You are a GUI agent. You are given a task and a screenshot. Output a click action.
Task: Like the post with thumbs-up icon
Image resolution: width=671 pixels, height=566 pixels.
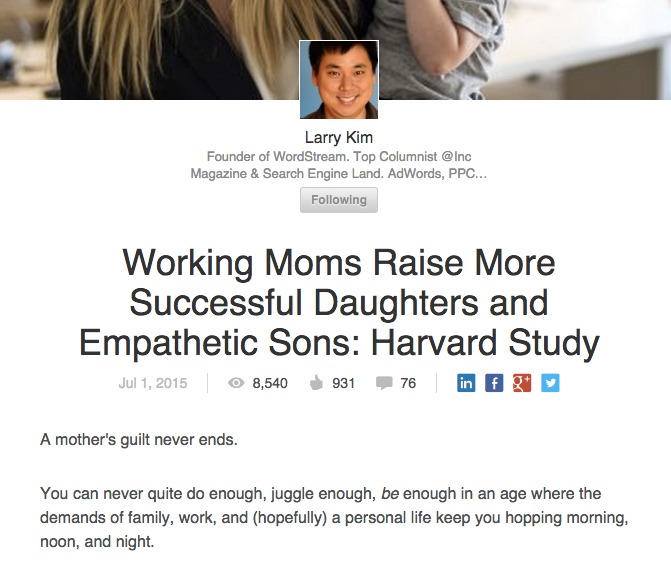click(x=316, y=383)
